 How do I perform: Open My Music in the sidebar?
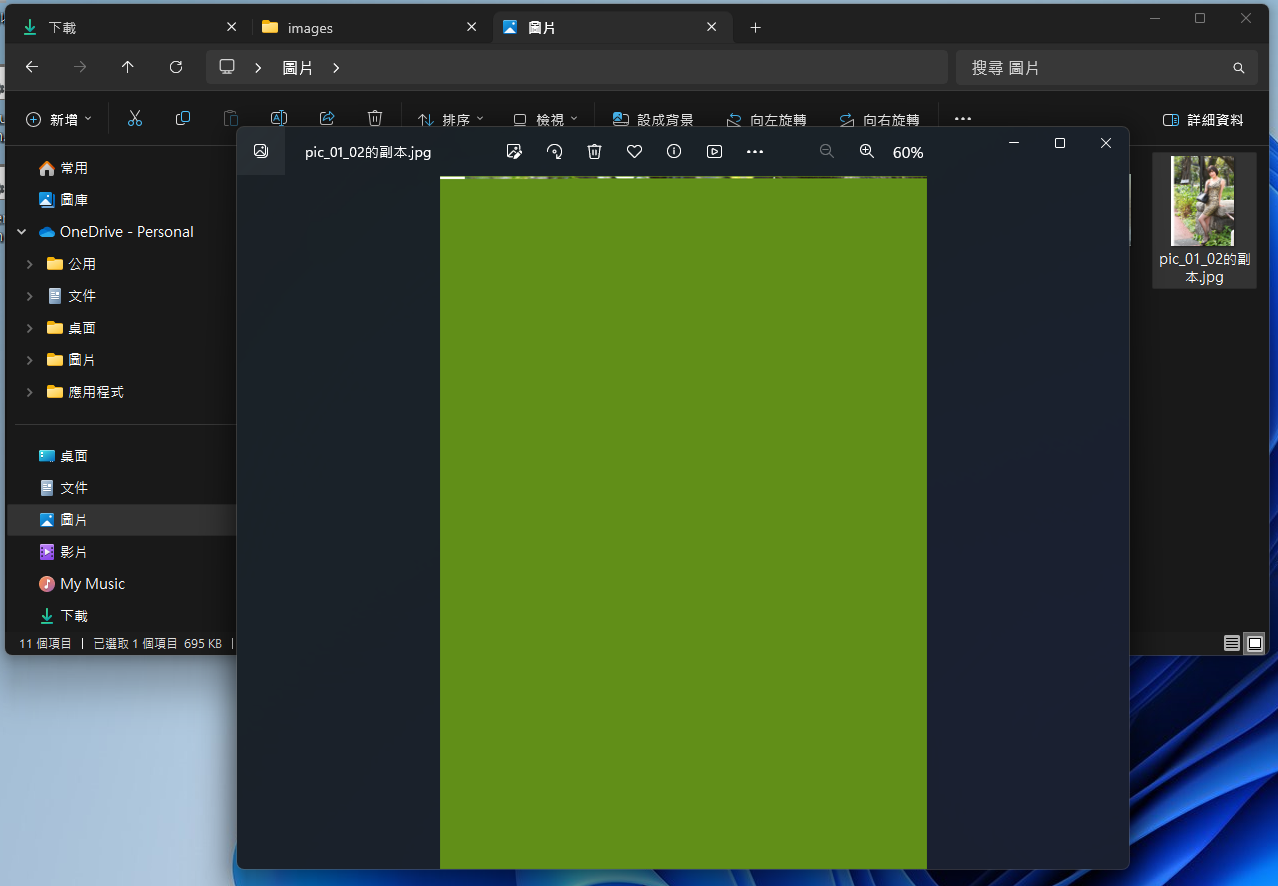click(x=92, y=584)
